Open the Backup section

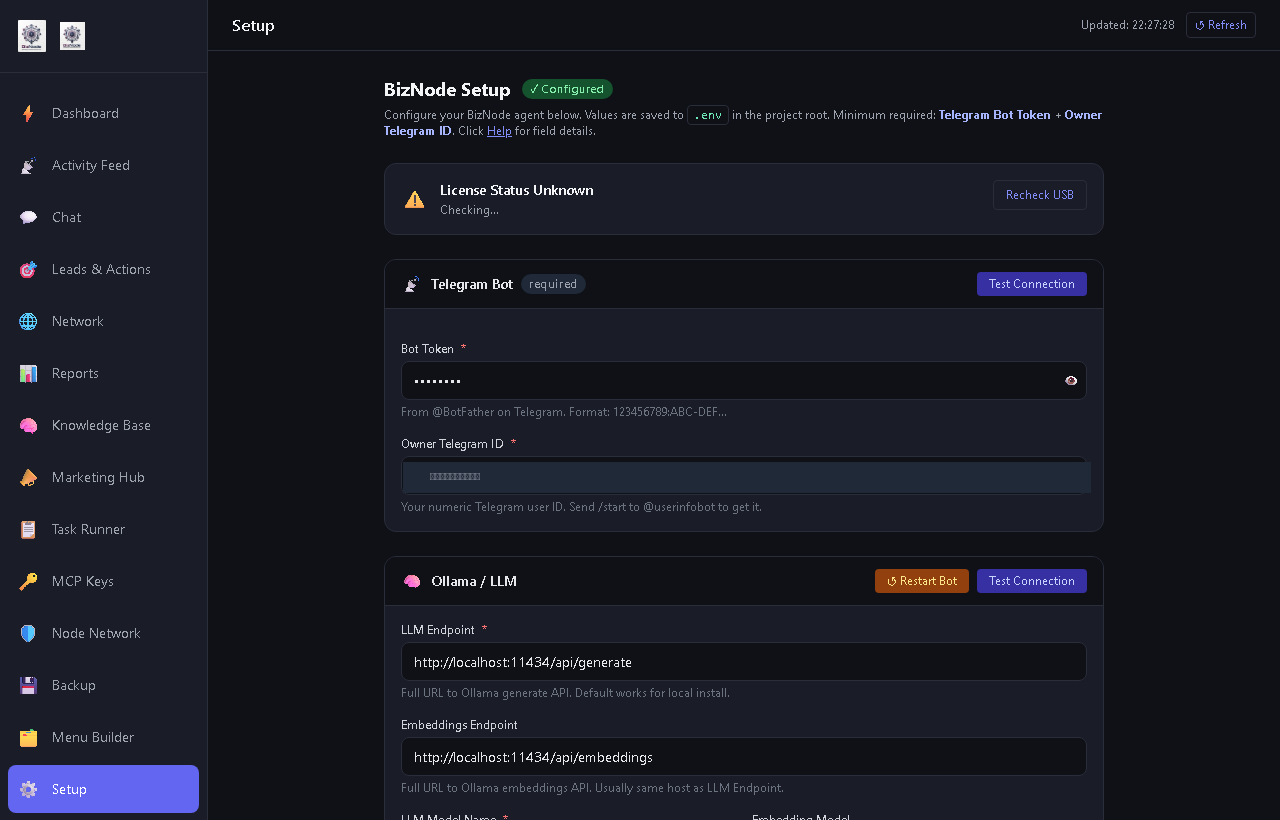coord(74,685)
